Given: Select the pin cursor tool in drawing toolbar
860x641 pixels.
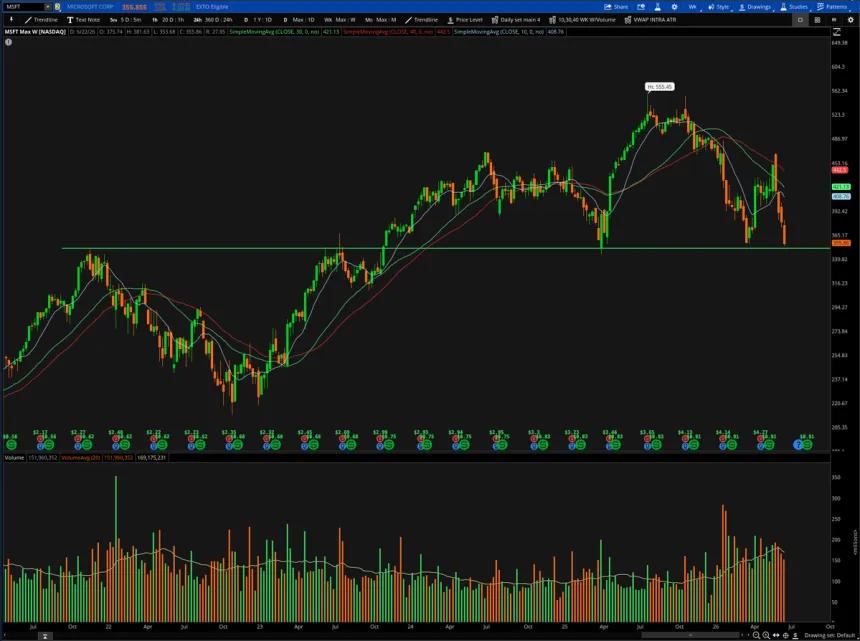Looking at the screenshot, I should pyautogui.click(x=11, y=20).
